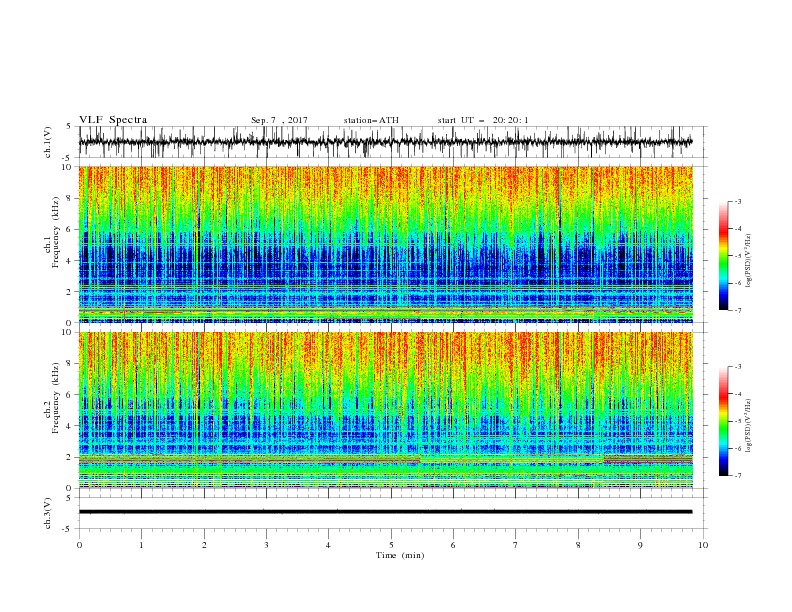Click time axis tick label '5'

[391, 545]
